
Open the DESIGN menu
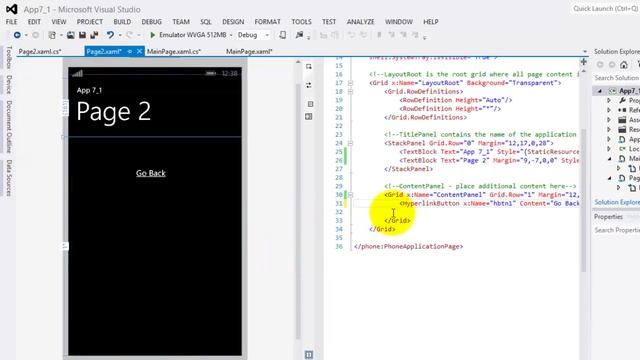(x=233, y=22)
